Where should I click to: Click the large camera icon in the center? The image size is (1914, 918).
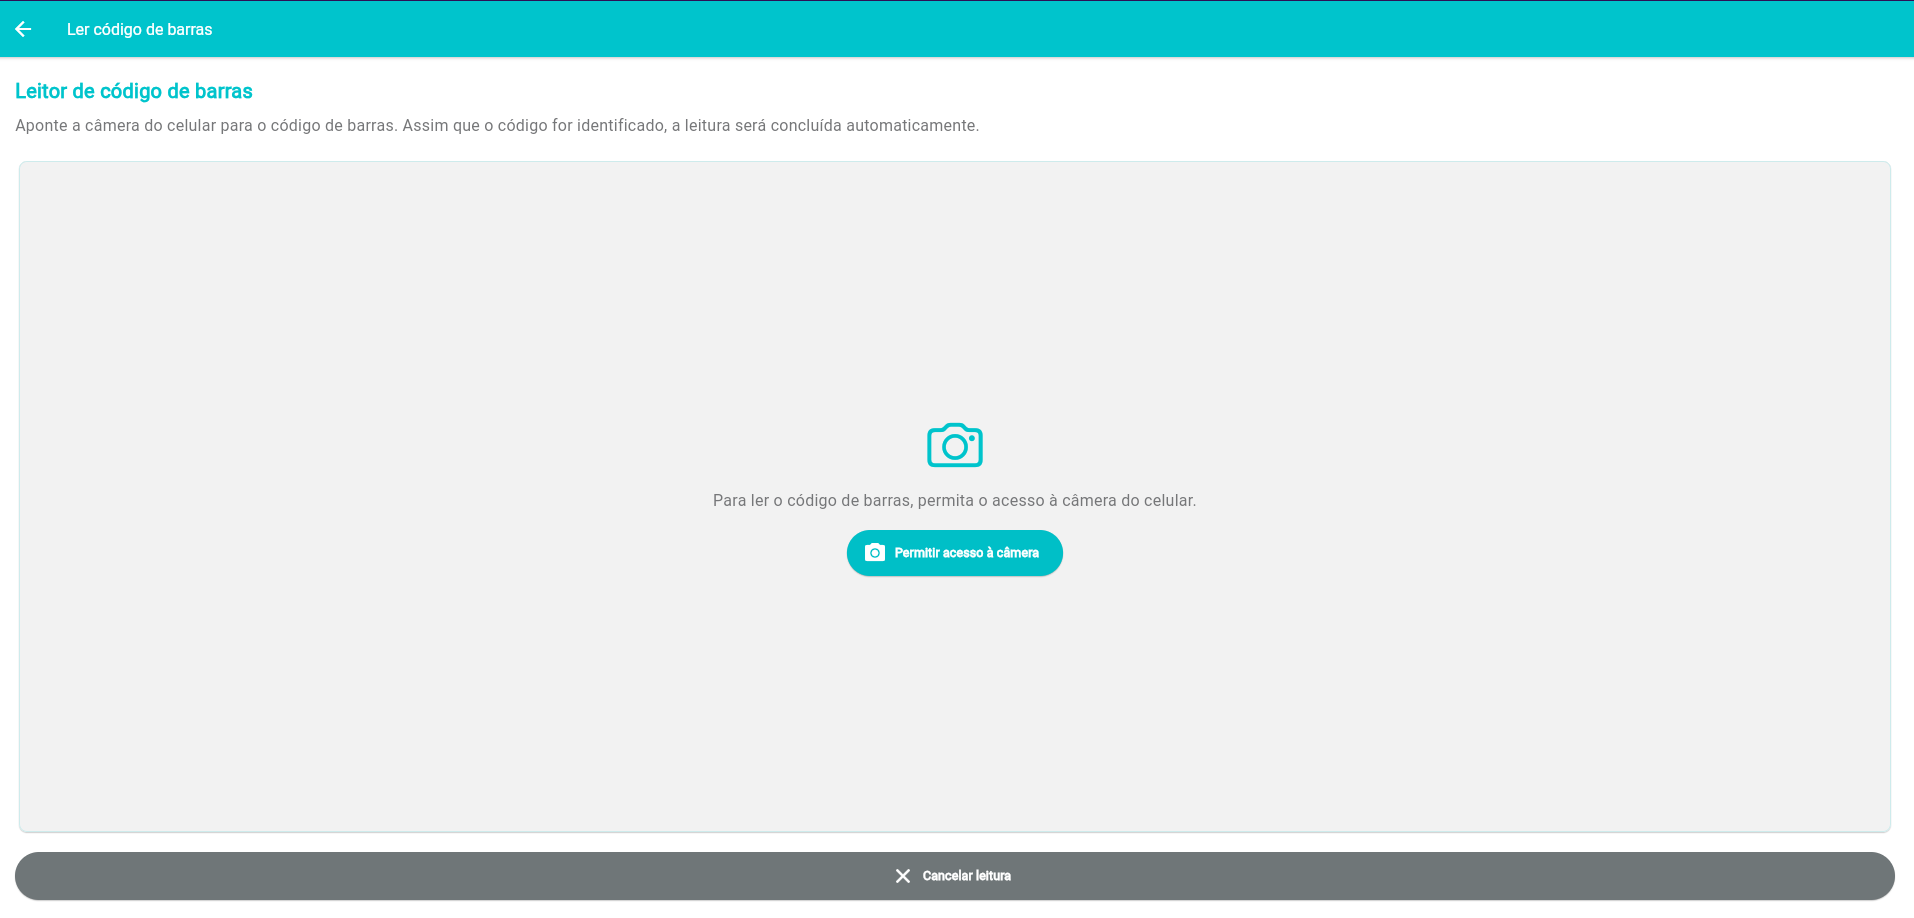point(955,445)
